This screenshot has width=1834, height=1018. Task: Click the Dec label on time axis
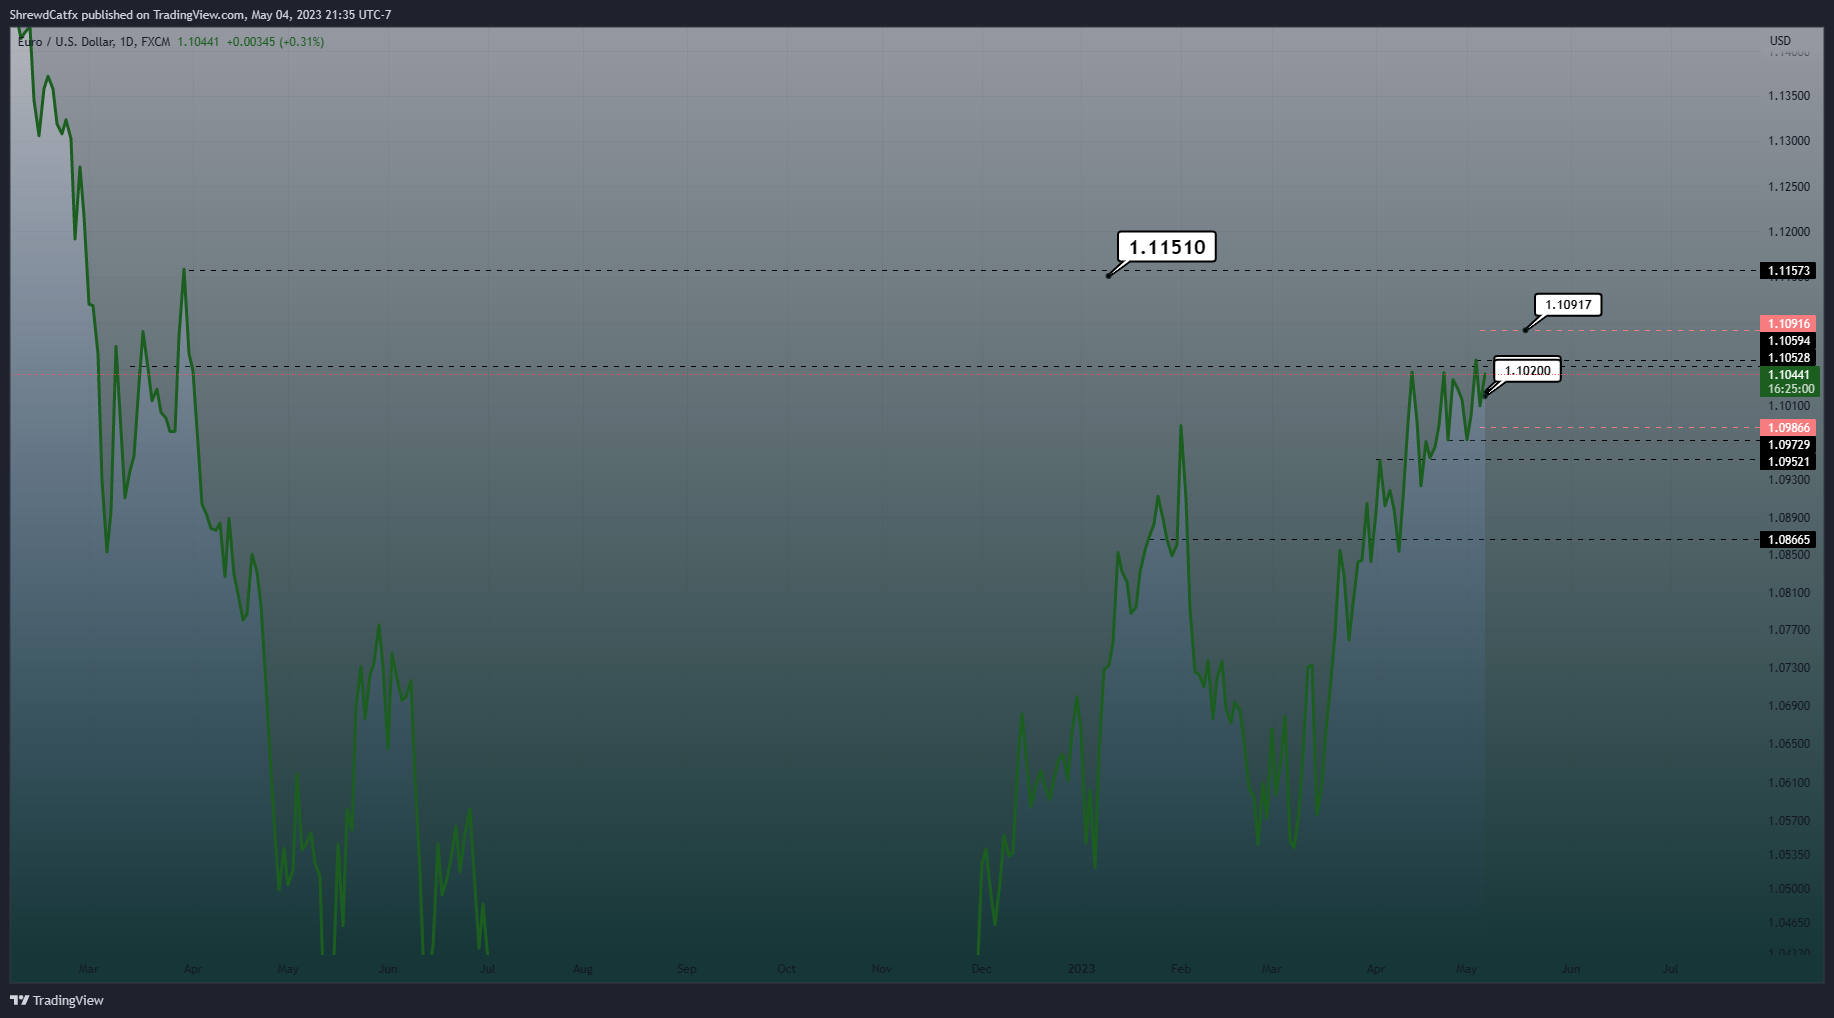click(x=981, y=969)
